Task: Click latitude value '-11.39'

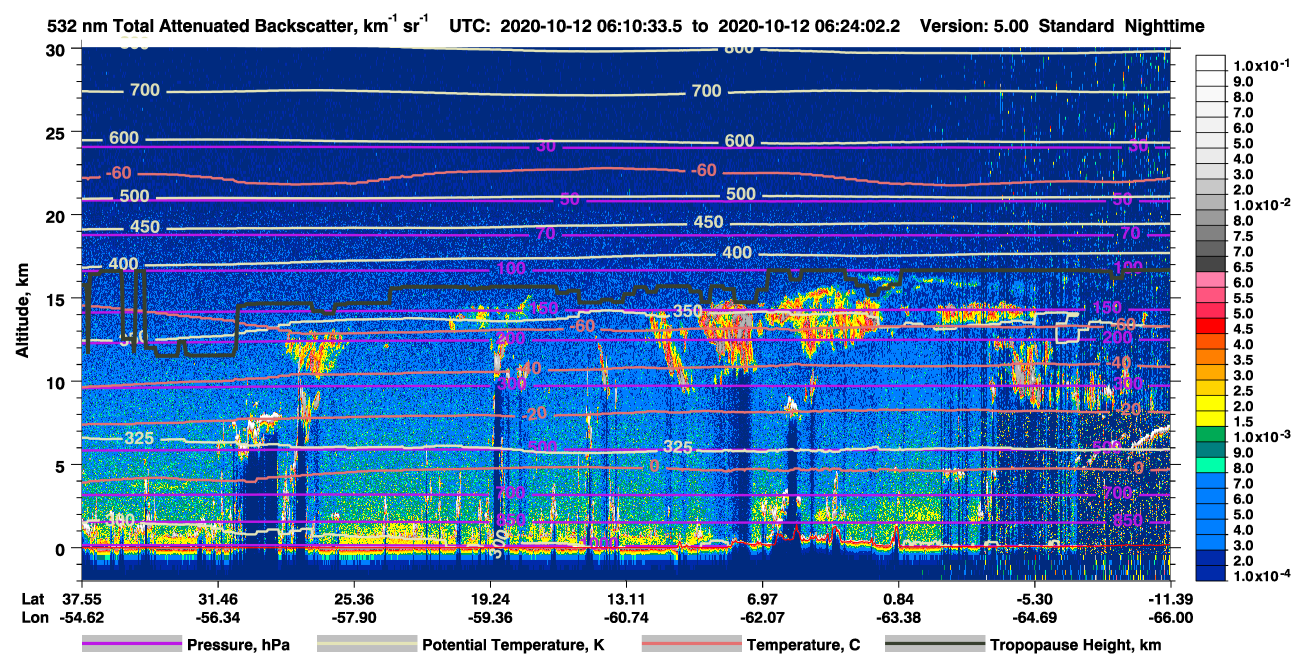Action: (1169, 598)
